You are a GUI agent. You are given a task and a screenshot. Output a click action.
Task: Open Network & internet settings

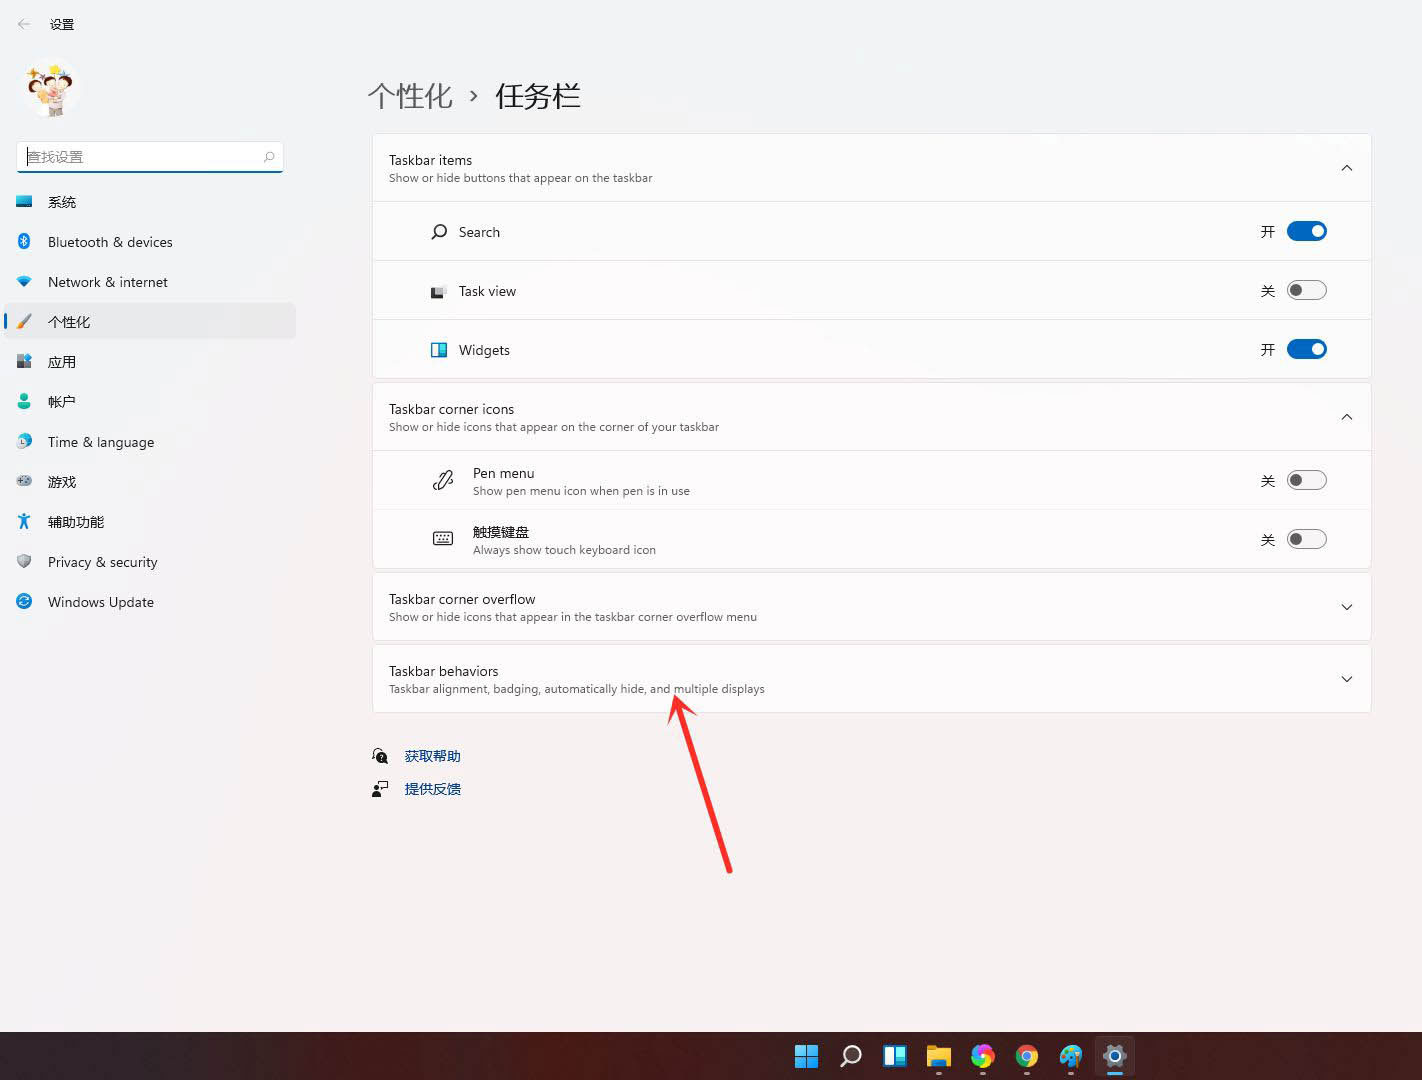click(107, 281)
